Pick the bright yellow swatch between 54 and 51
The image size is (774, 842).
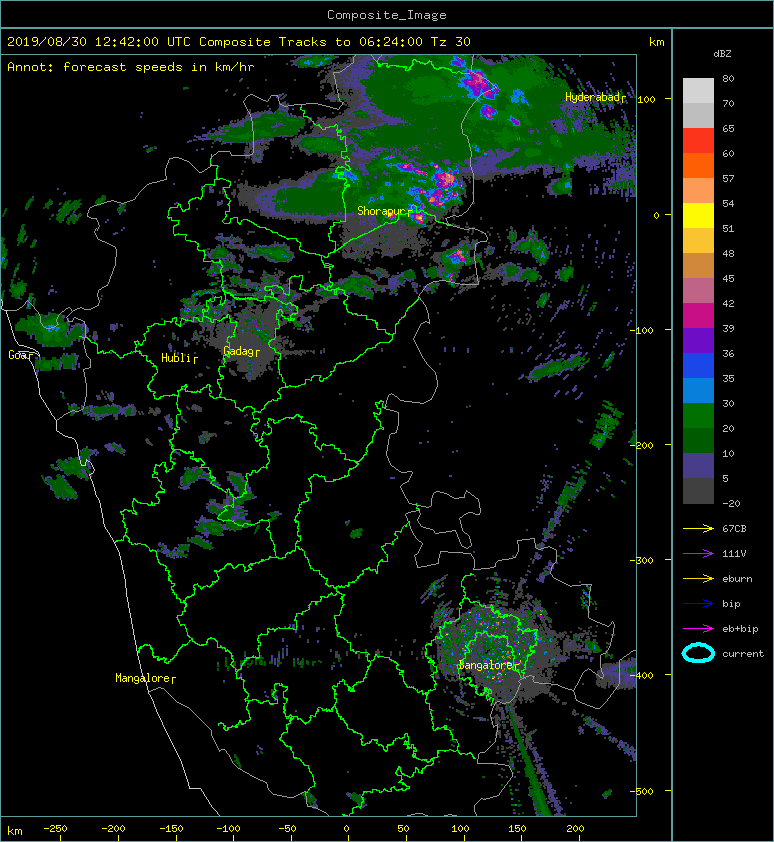698,216
